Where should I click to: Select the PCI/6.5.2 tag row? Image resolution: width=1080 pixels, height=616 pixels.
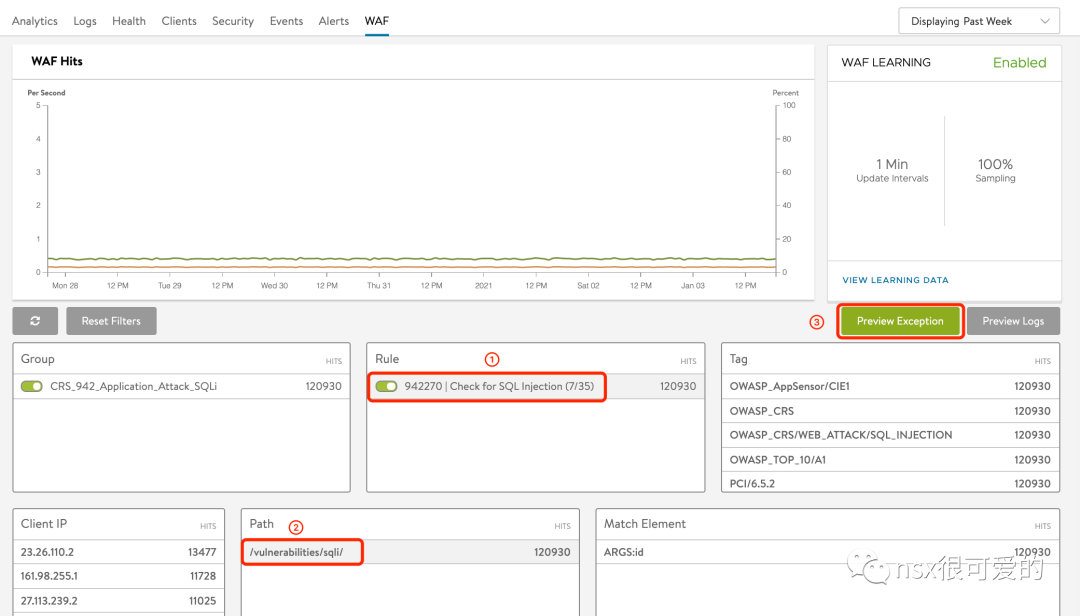click(x=890, y=483)
